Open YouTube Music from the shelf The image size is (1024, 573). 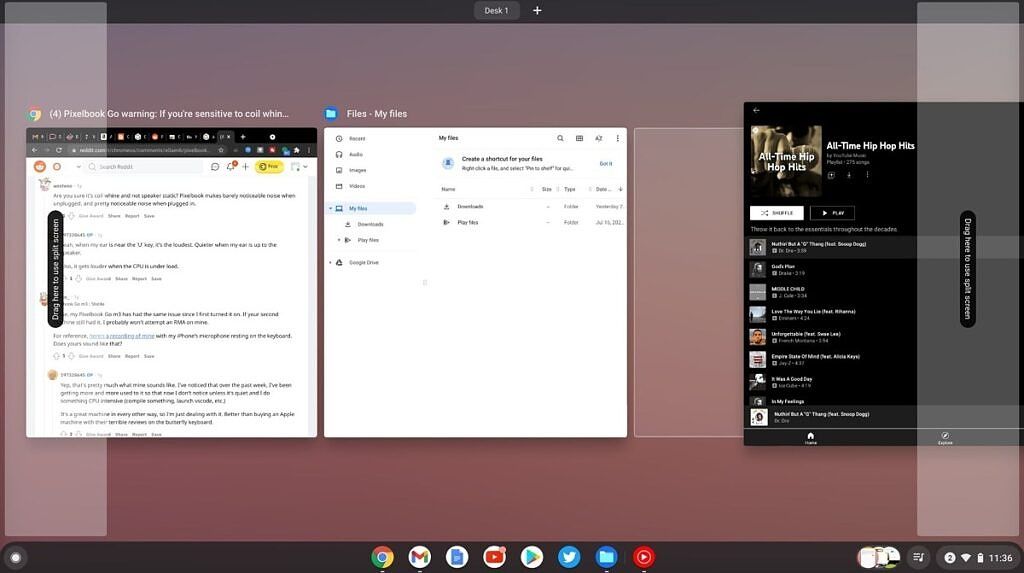click(x=643, y=557)
